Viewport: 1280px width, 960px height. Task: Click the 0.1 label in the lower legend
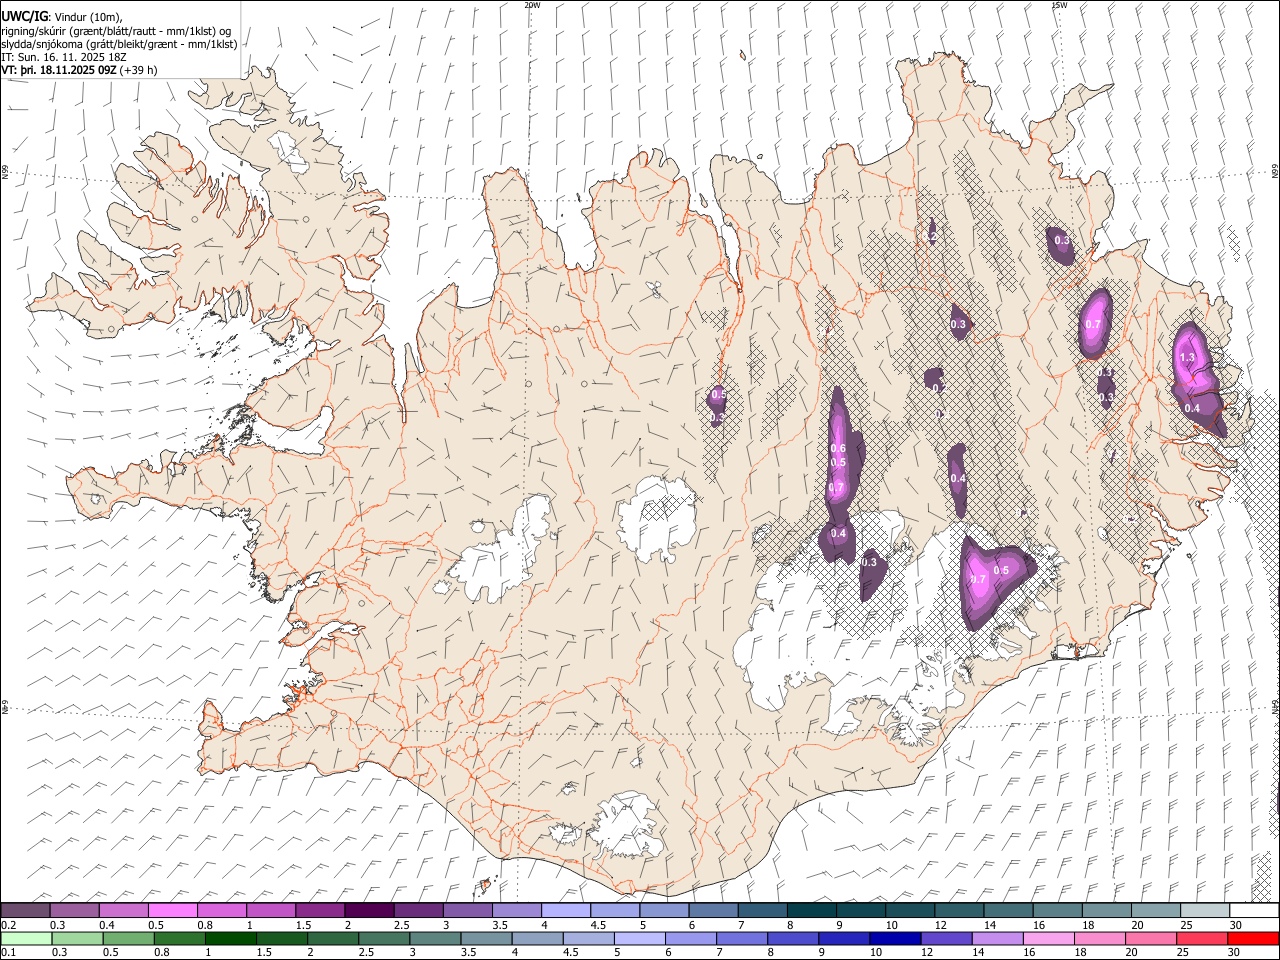point(8,953)
